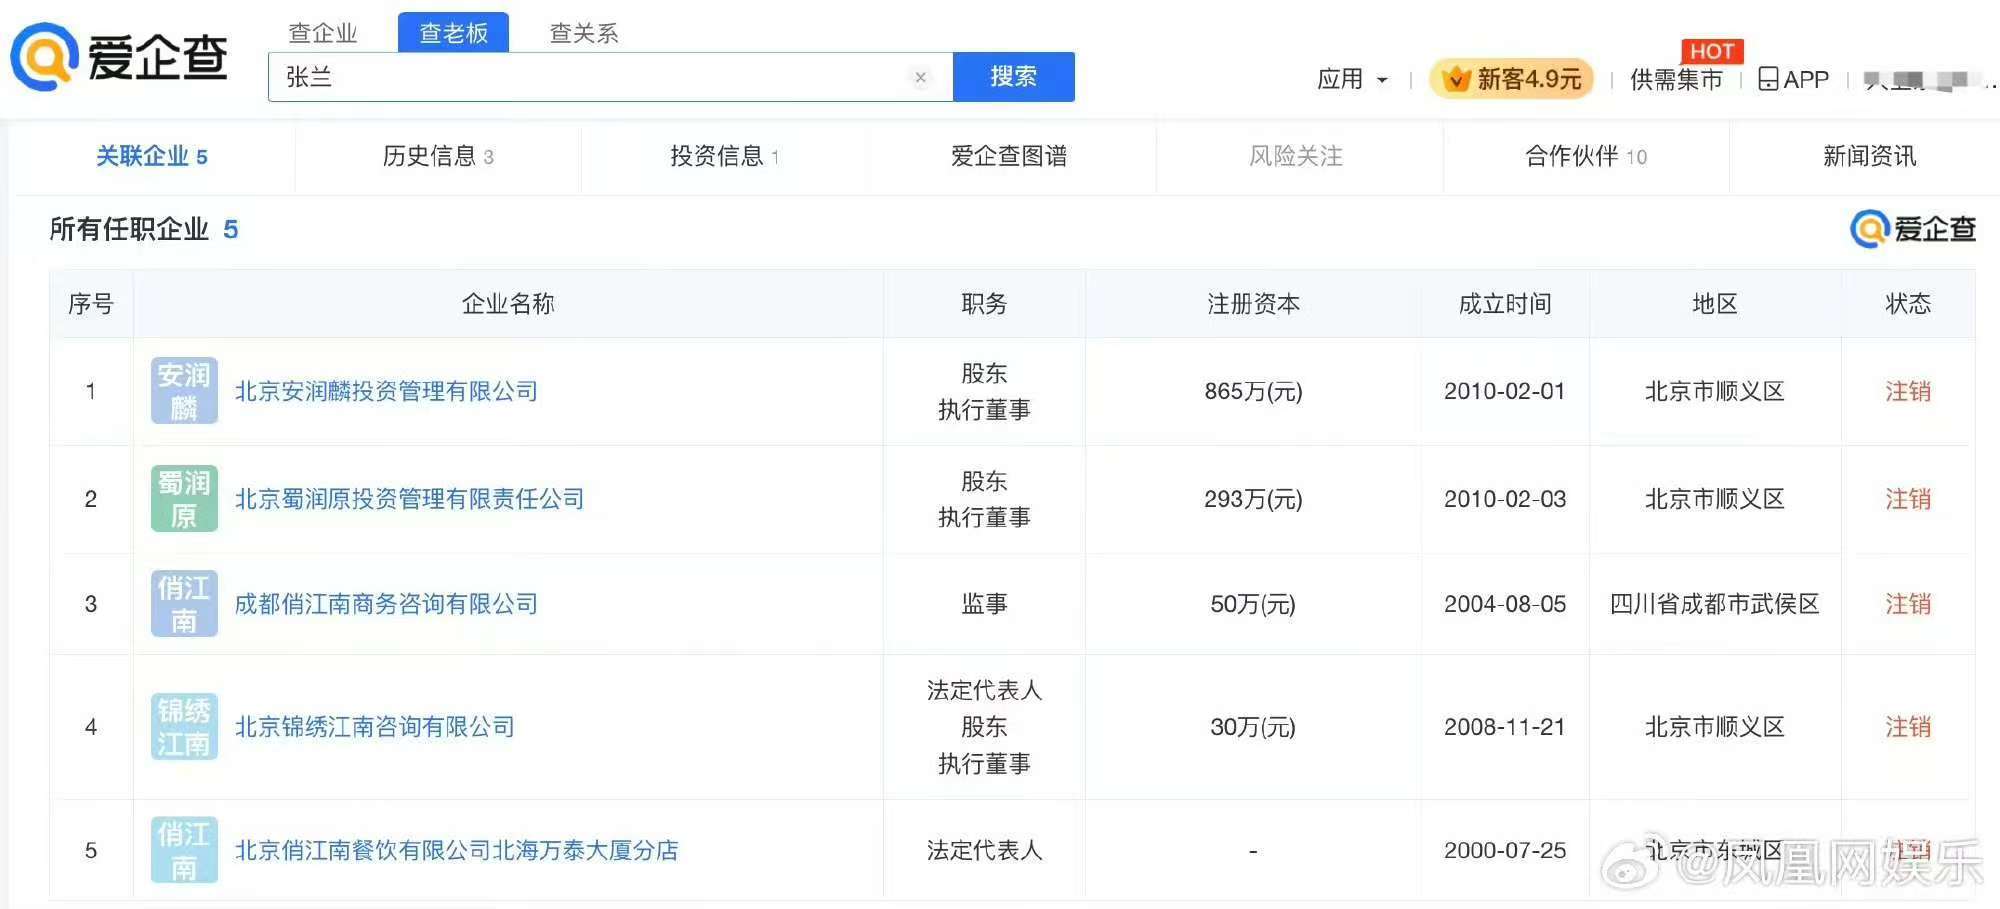The width and height of the screenshot is (2000, 909).
Task: Select the 查老板 search tab
Action: point(454,33)
